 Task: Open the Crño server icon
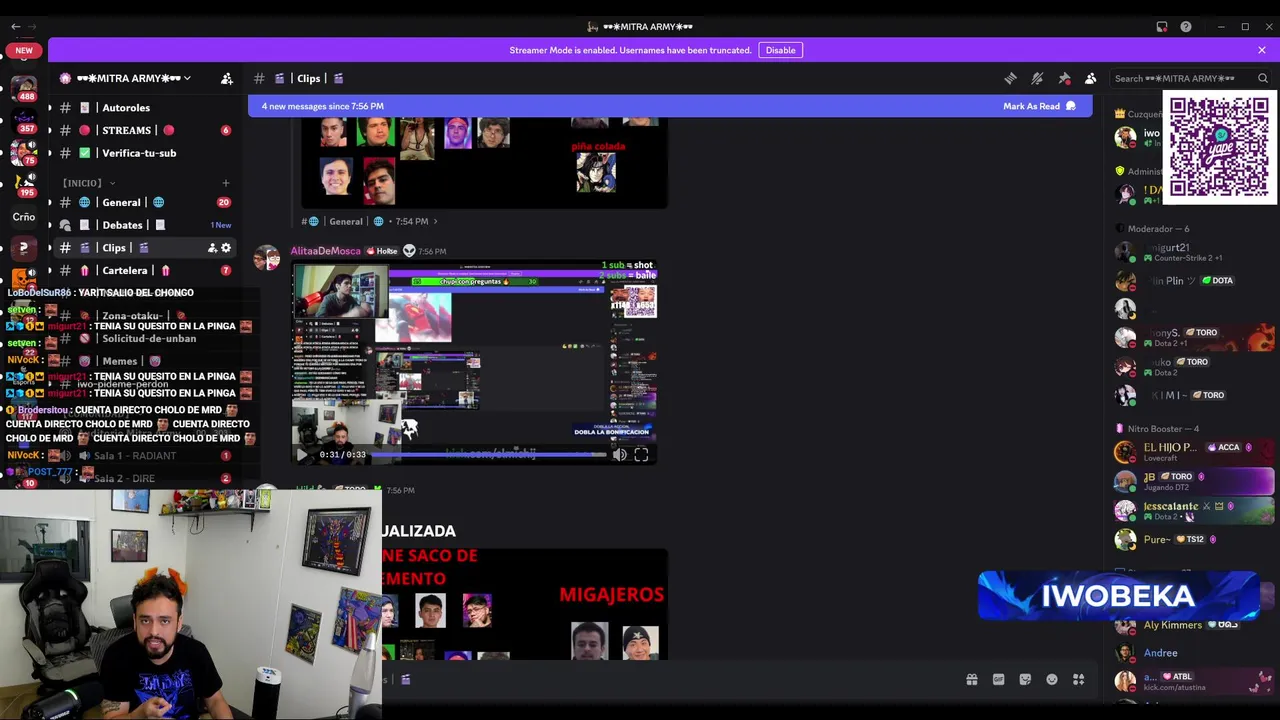(24, 216)
